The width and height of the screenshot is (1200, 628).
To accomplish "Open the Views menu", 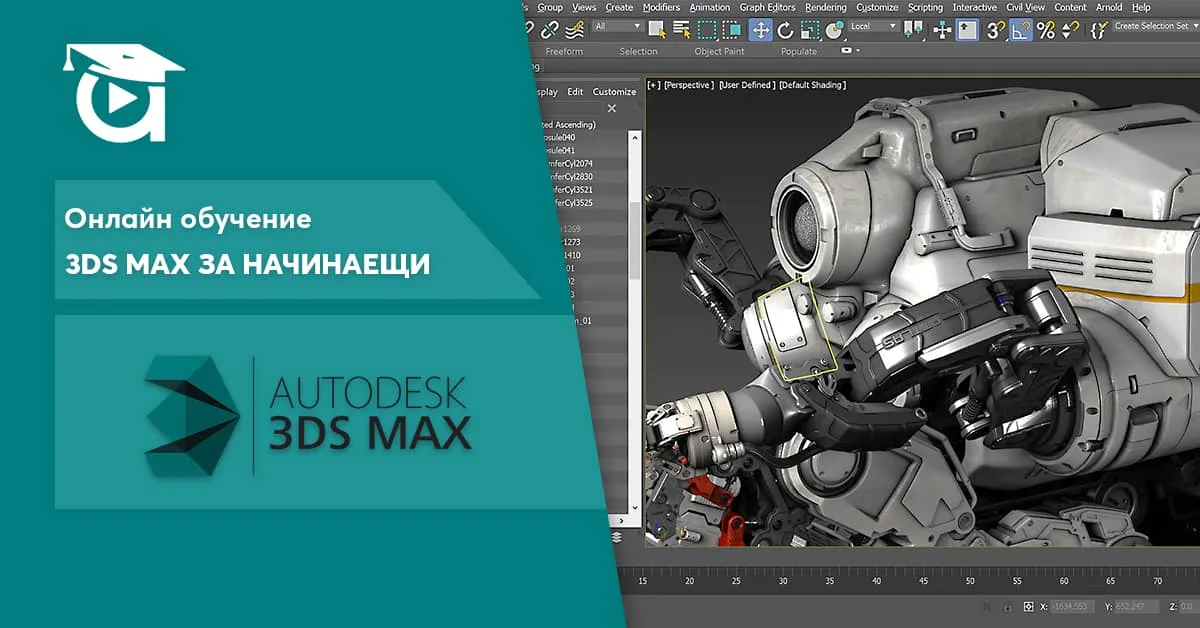I will [x=584, y=7].
